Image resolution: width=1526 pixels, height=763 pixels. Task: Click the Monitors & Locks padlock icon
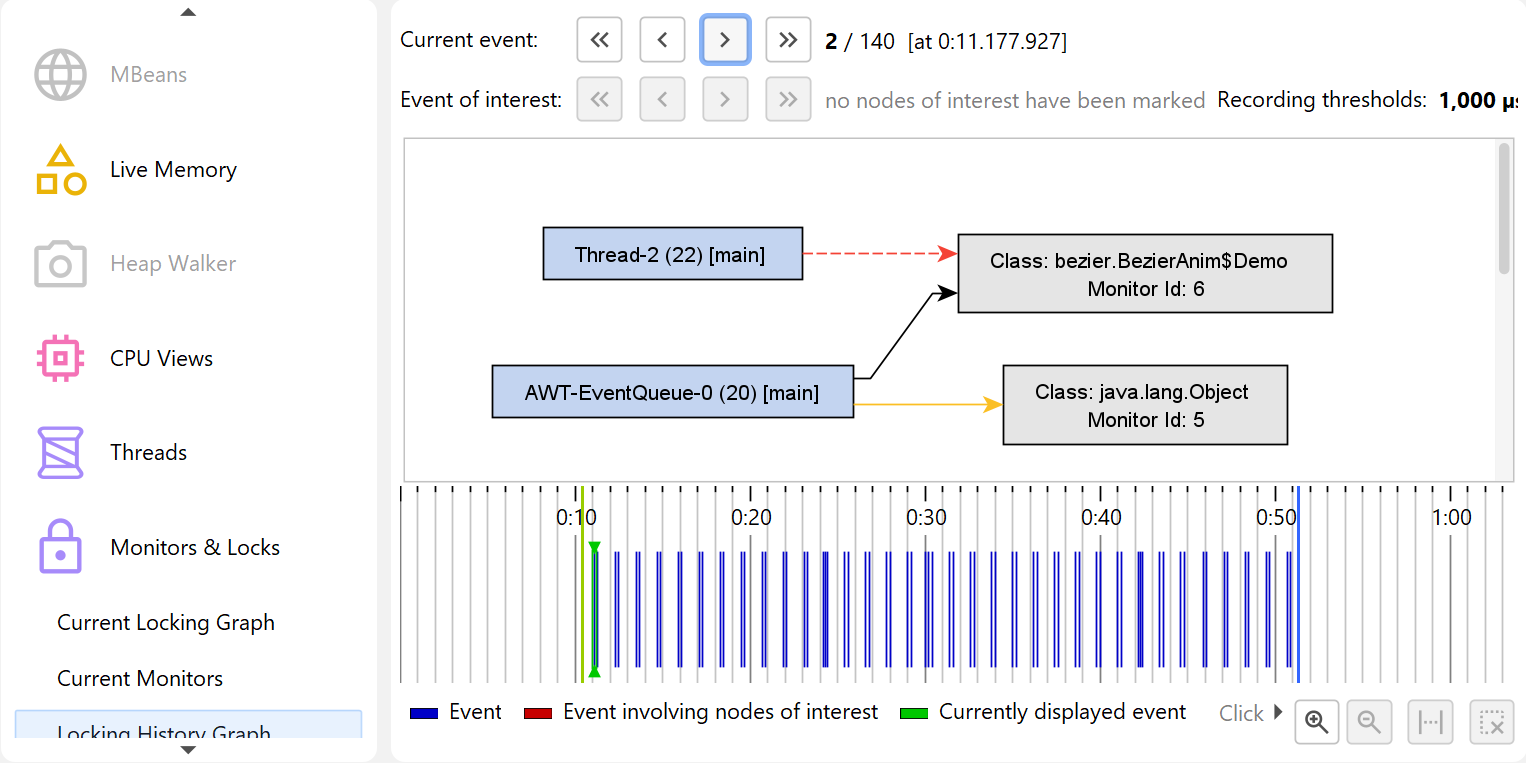point(60,547)
